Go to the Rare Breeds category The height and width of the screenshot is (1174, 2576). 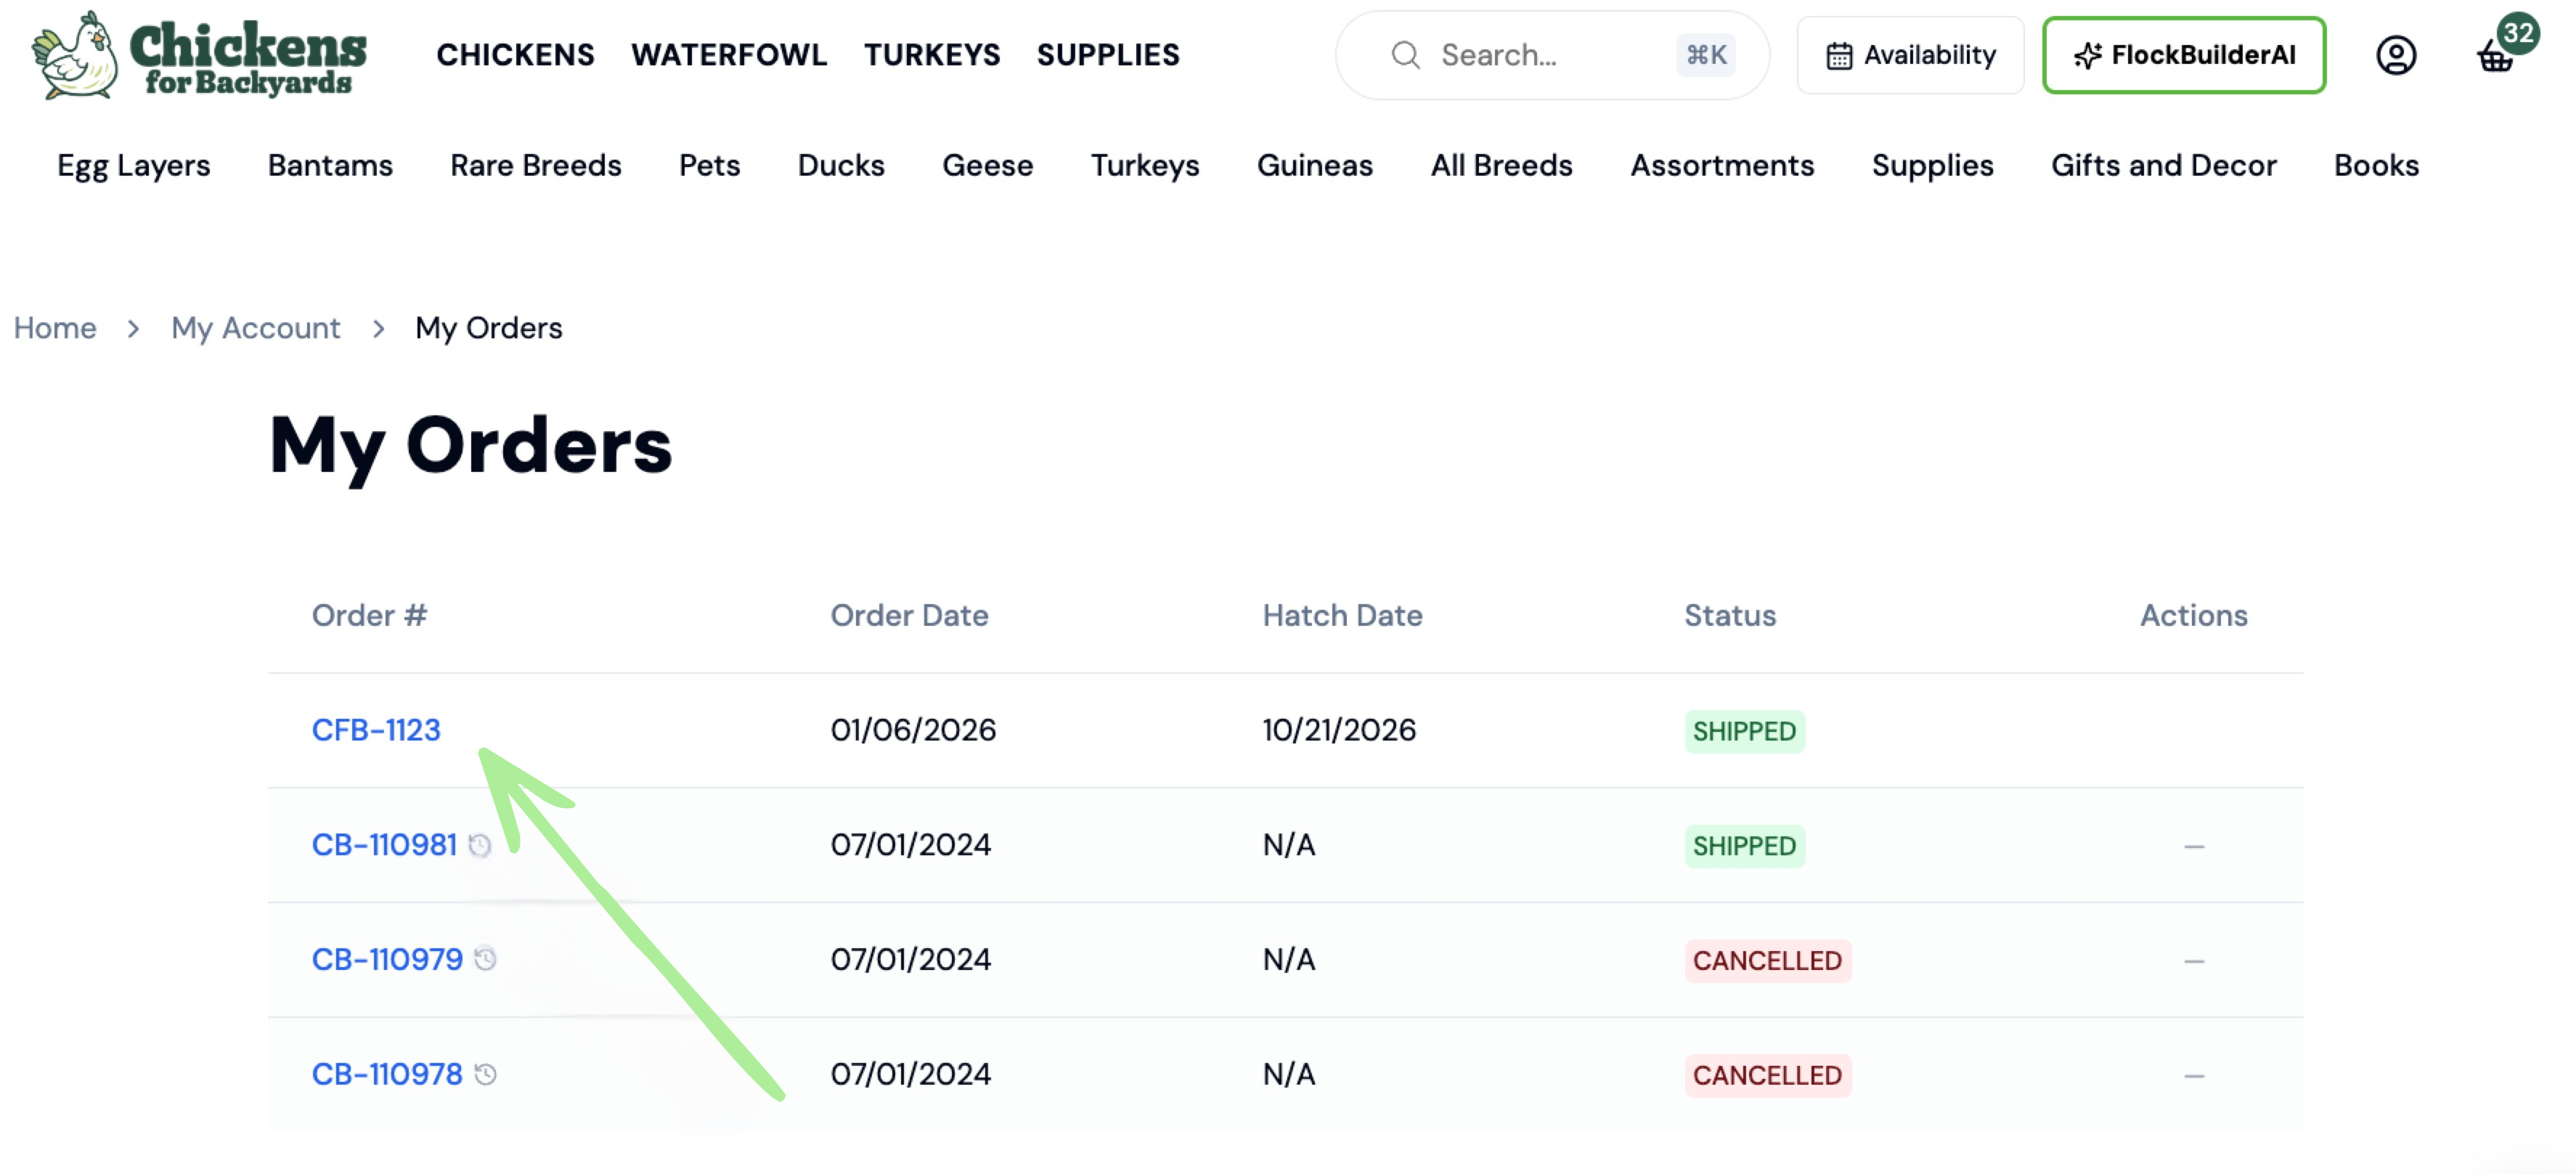(536, 165)
